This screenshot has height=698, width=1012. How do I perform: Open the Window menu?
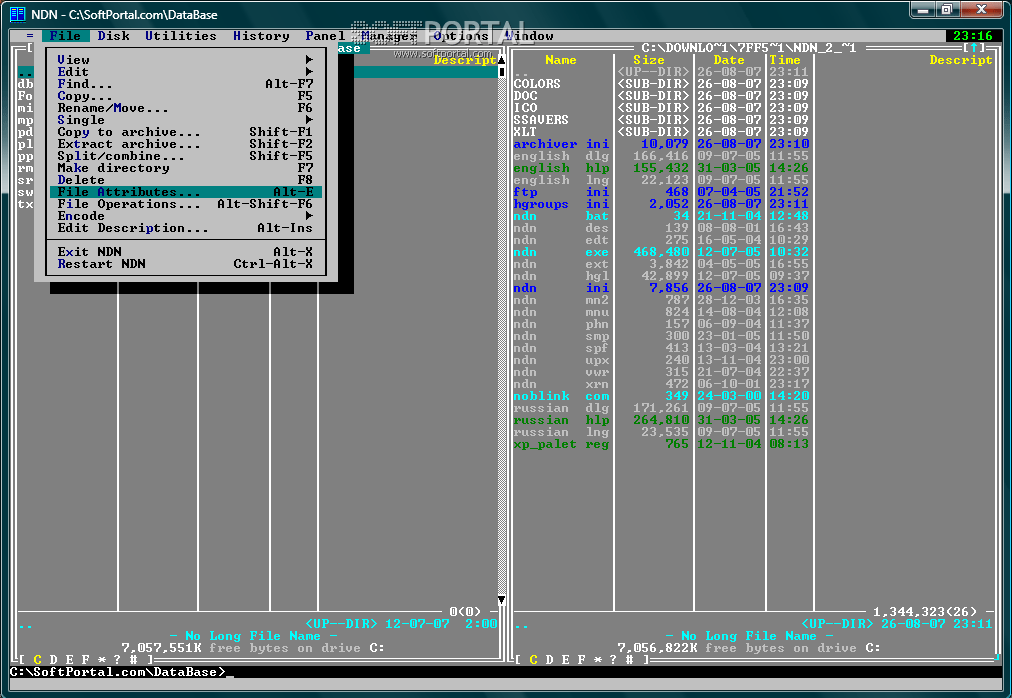pyautogui.click(x=529, y=36)
